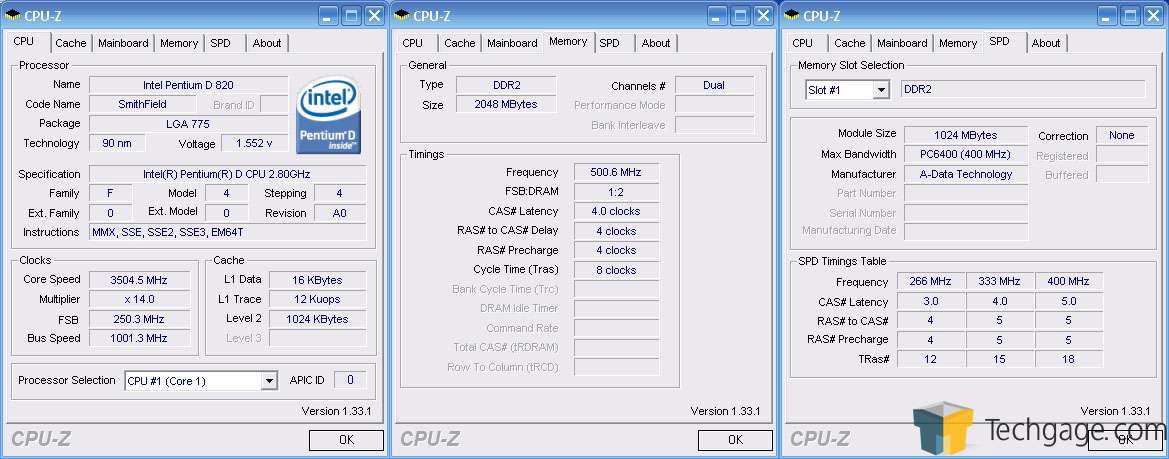Image resolution: width=1169 pixels, height=459 pixels.
Task: Minimize the middle CPU-Z window
Action: click(718, 15)
